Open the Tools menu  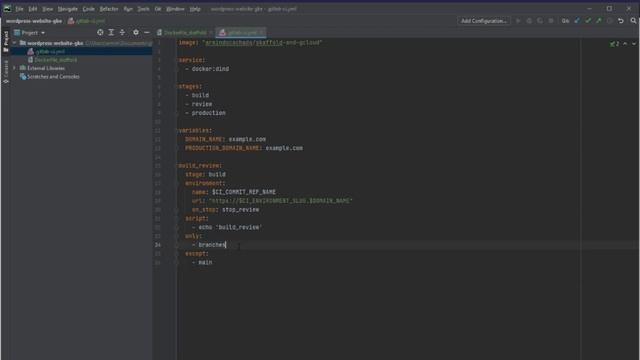[x=143, y=9]
